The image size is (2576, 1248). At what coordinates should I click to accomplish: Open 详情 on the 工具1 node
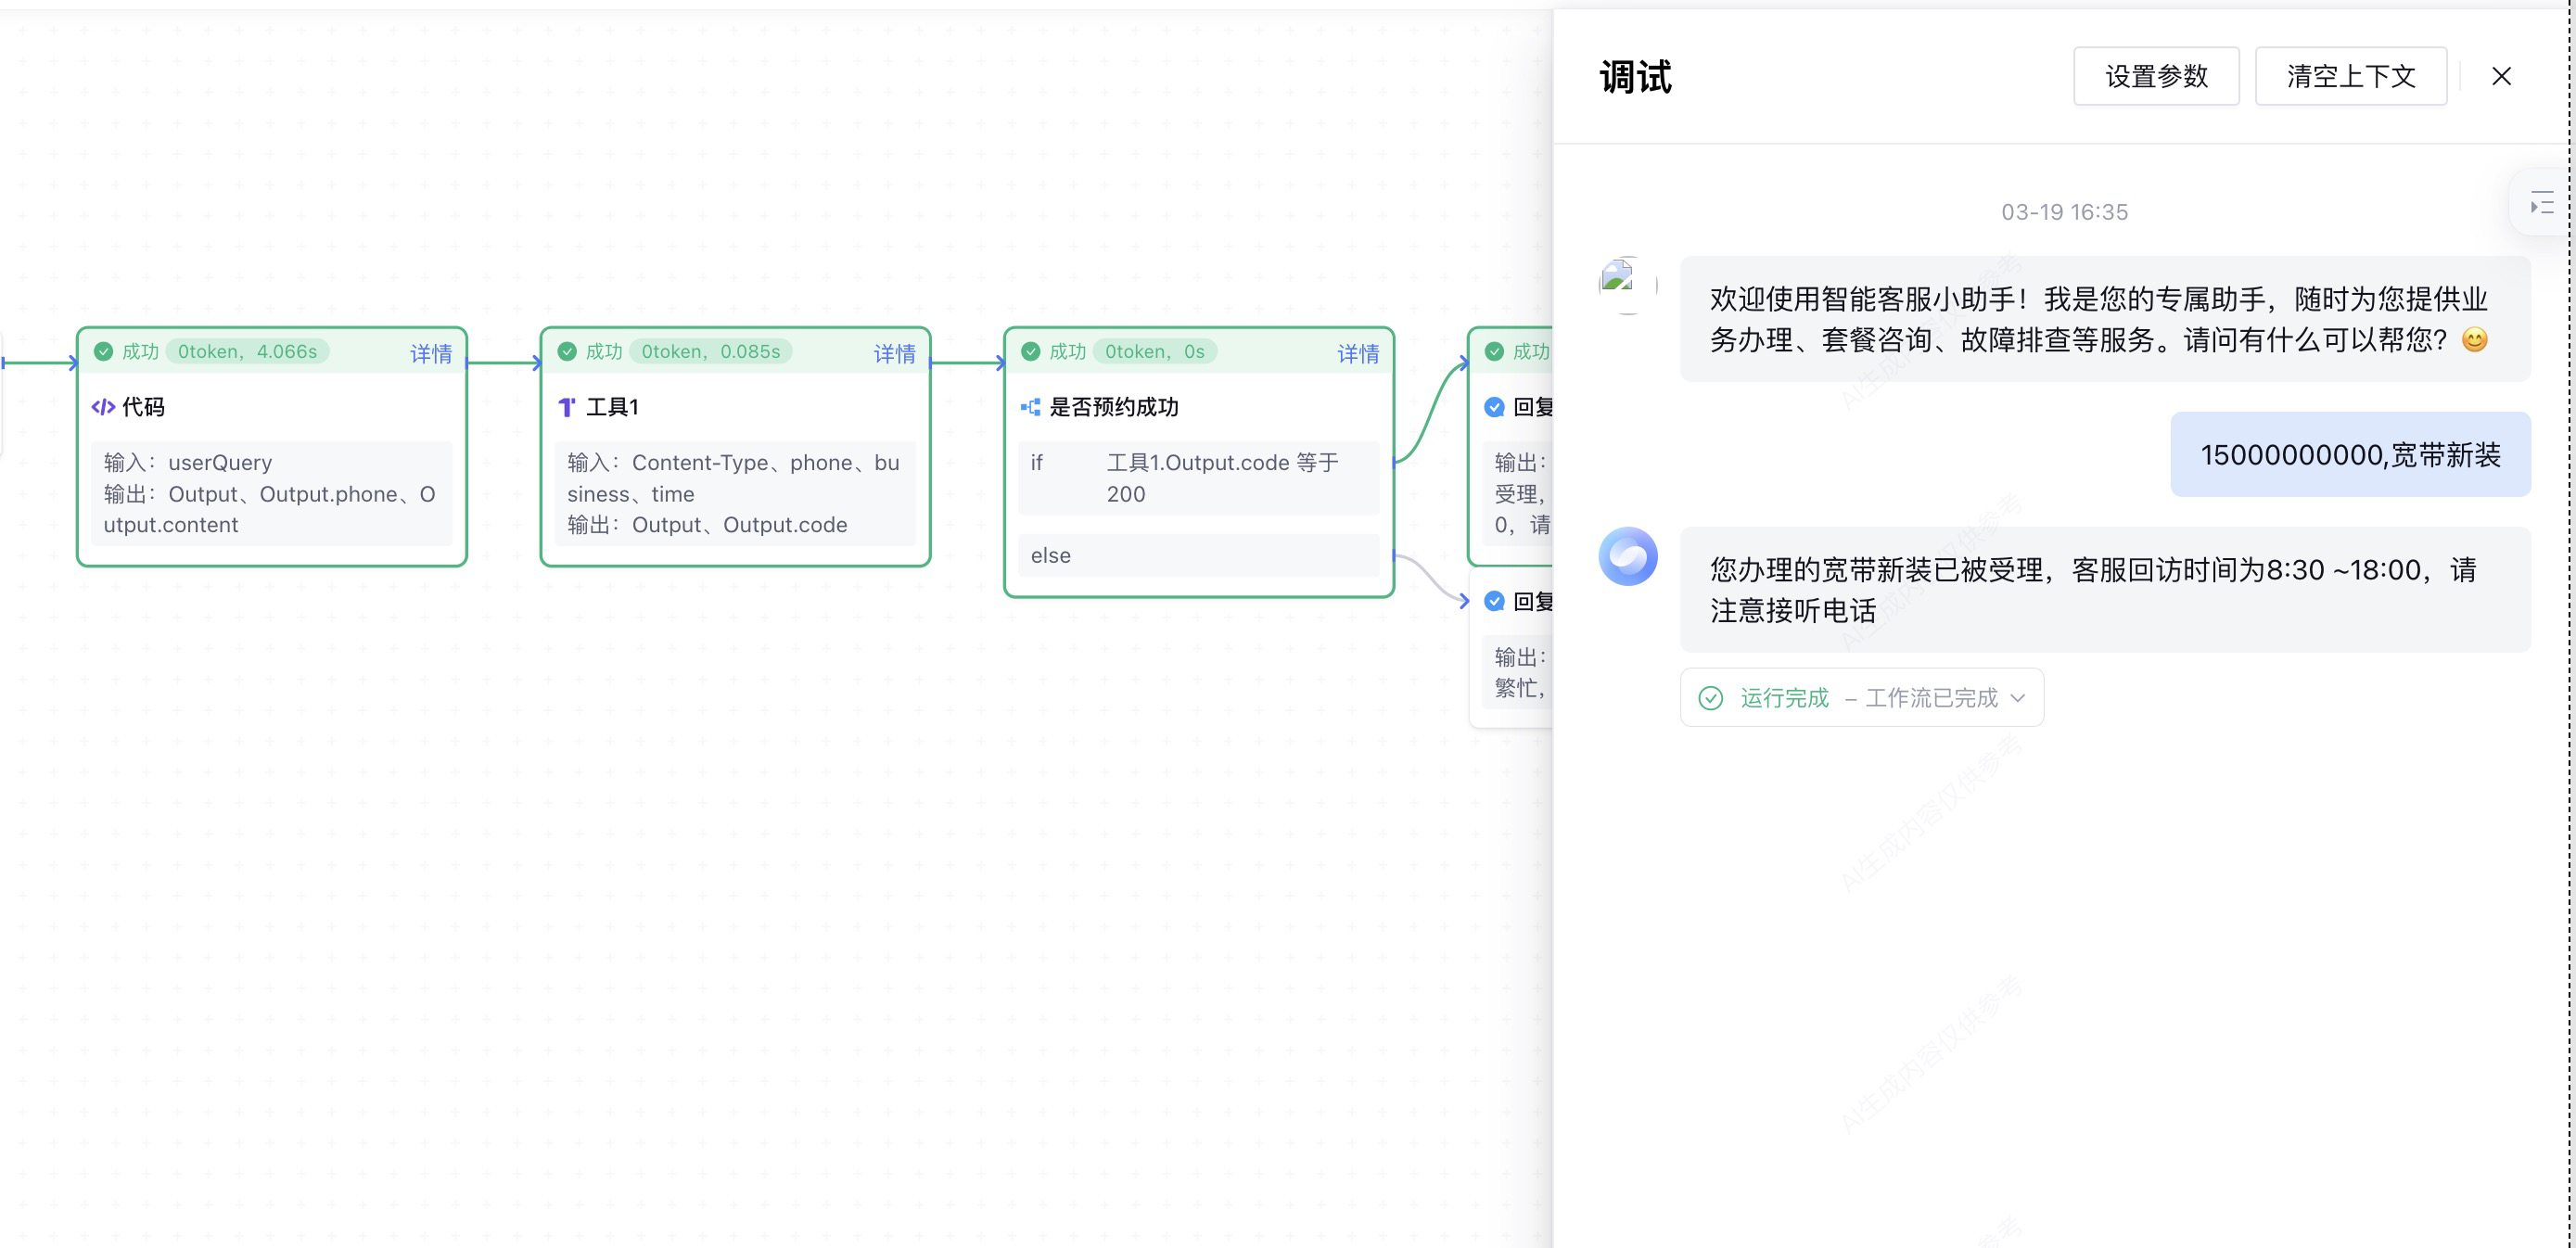coord(894,353)
